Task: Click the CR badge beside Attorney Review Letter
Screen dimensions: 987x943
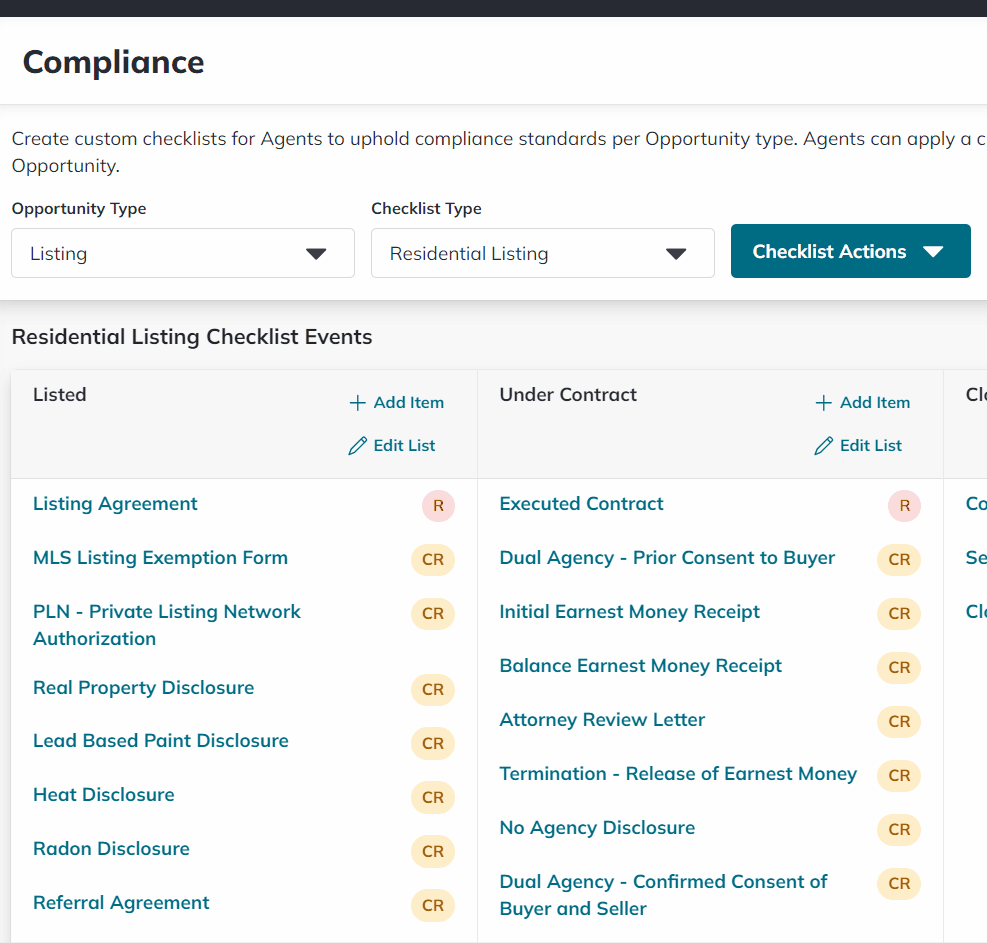Action: [x=898, y=722]
